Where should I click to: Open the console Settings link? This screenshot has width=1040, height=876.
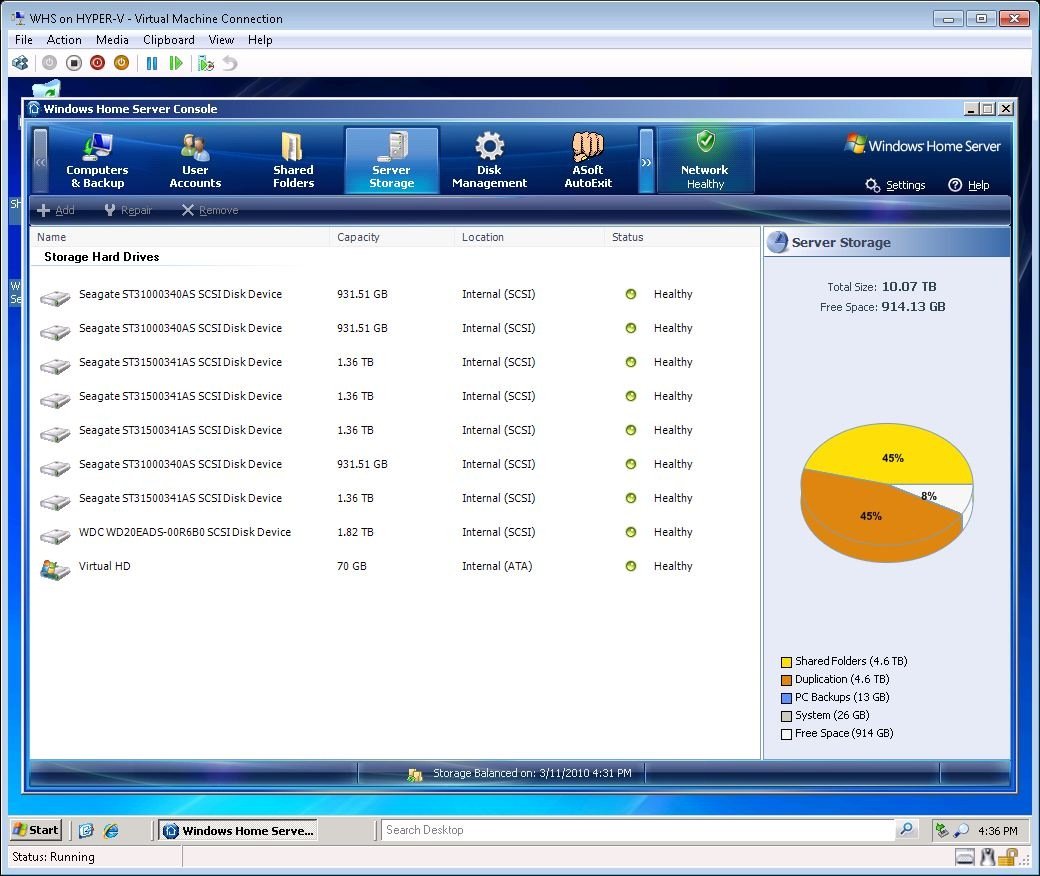[895, 185]
